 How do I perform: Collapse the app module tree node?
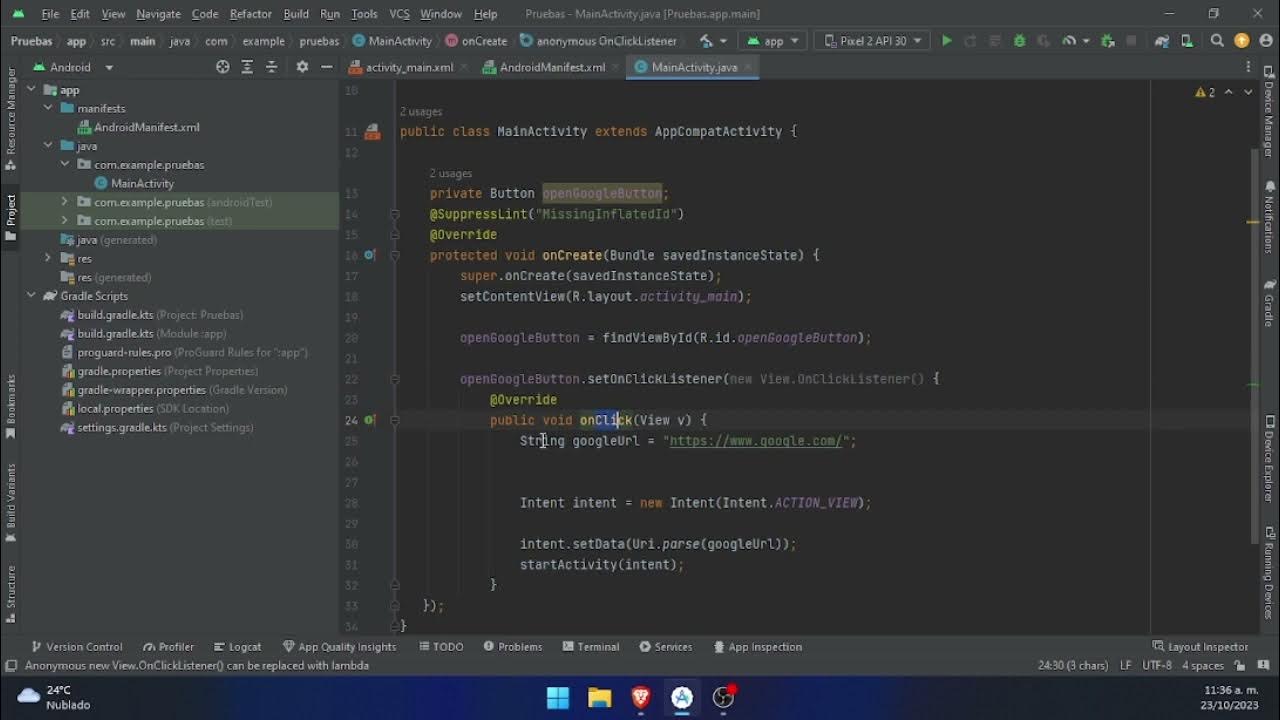coord(31,90)
